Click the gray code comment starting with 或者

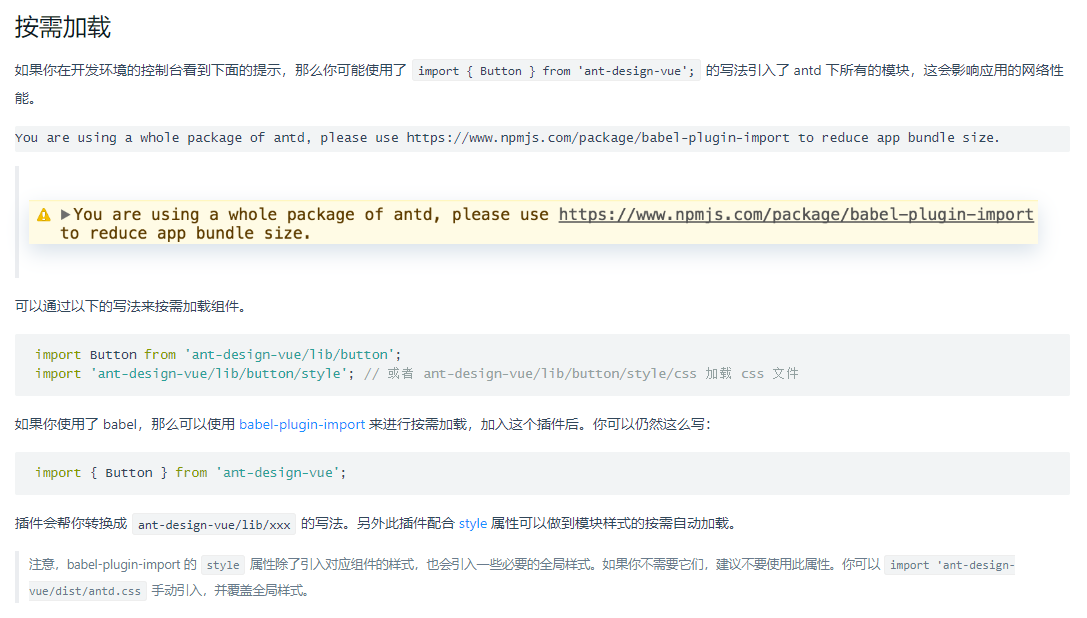[x=581, y=374]
